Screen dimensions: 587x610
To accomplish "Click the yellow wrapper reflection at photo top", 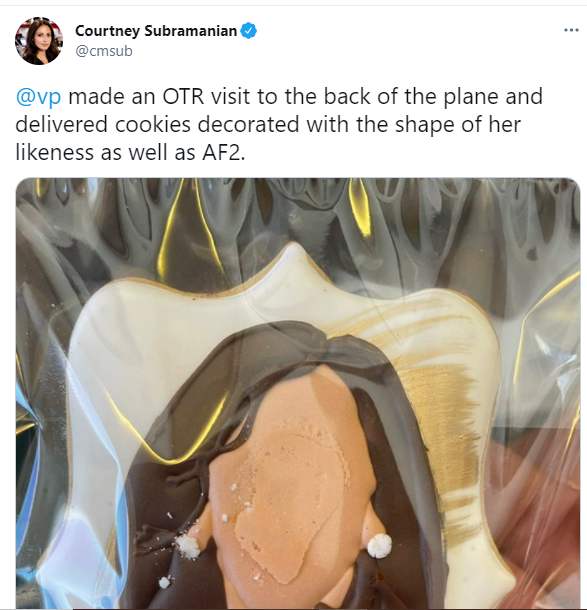I will tap(360, 208).
